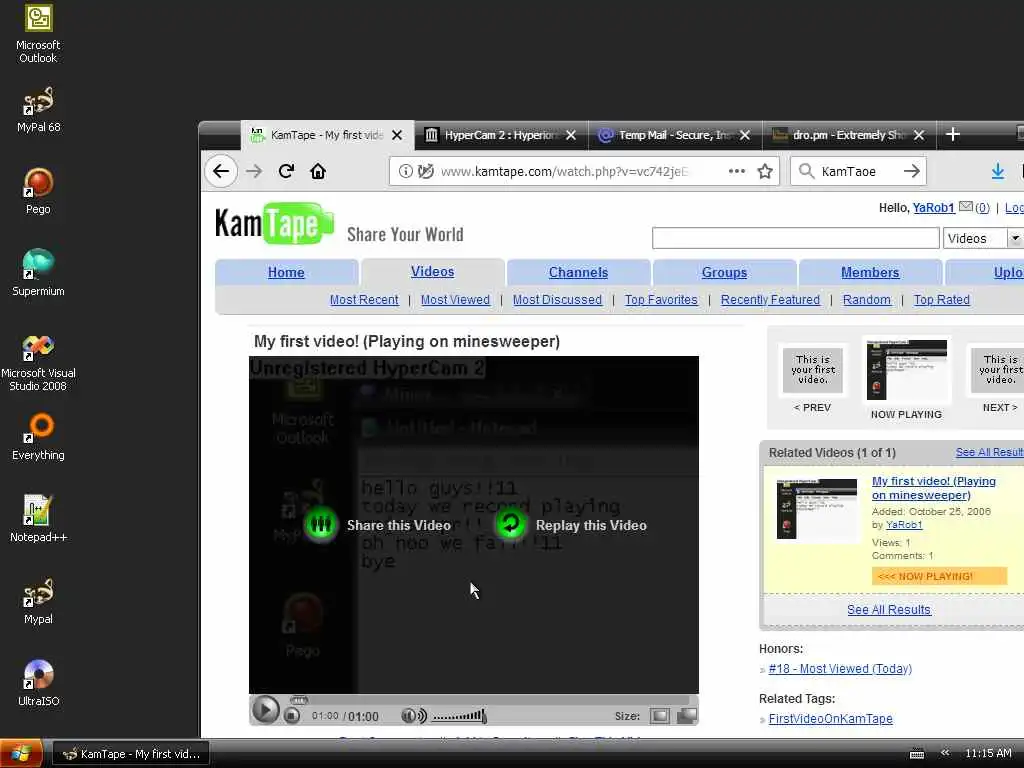Open the Videos navigation tab
Screen dimensions: 1024x768
pyautogui.click(x=432, y=272)
